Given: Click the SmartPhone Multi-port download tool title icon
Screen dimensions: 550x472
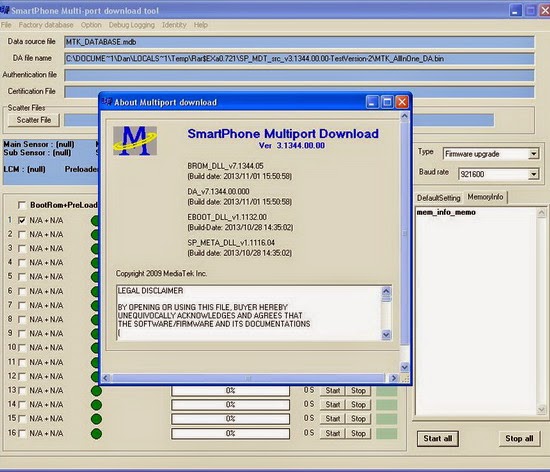Looking at the screenshot, I should click(5, 10).
